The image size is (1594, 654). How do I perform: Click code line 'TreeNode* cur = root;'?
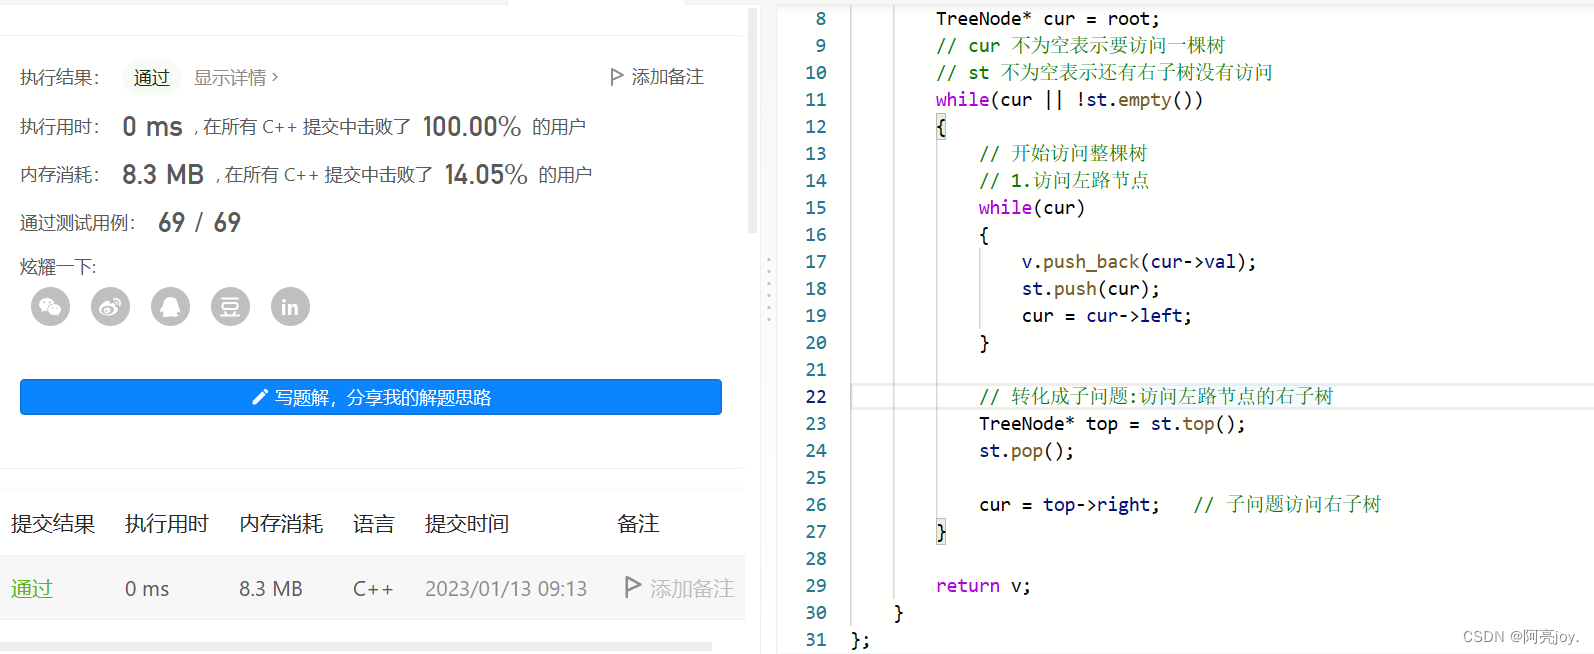[x=1048, y=19]
